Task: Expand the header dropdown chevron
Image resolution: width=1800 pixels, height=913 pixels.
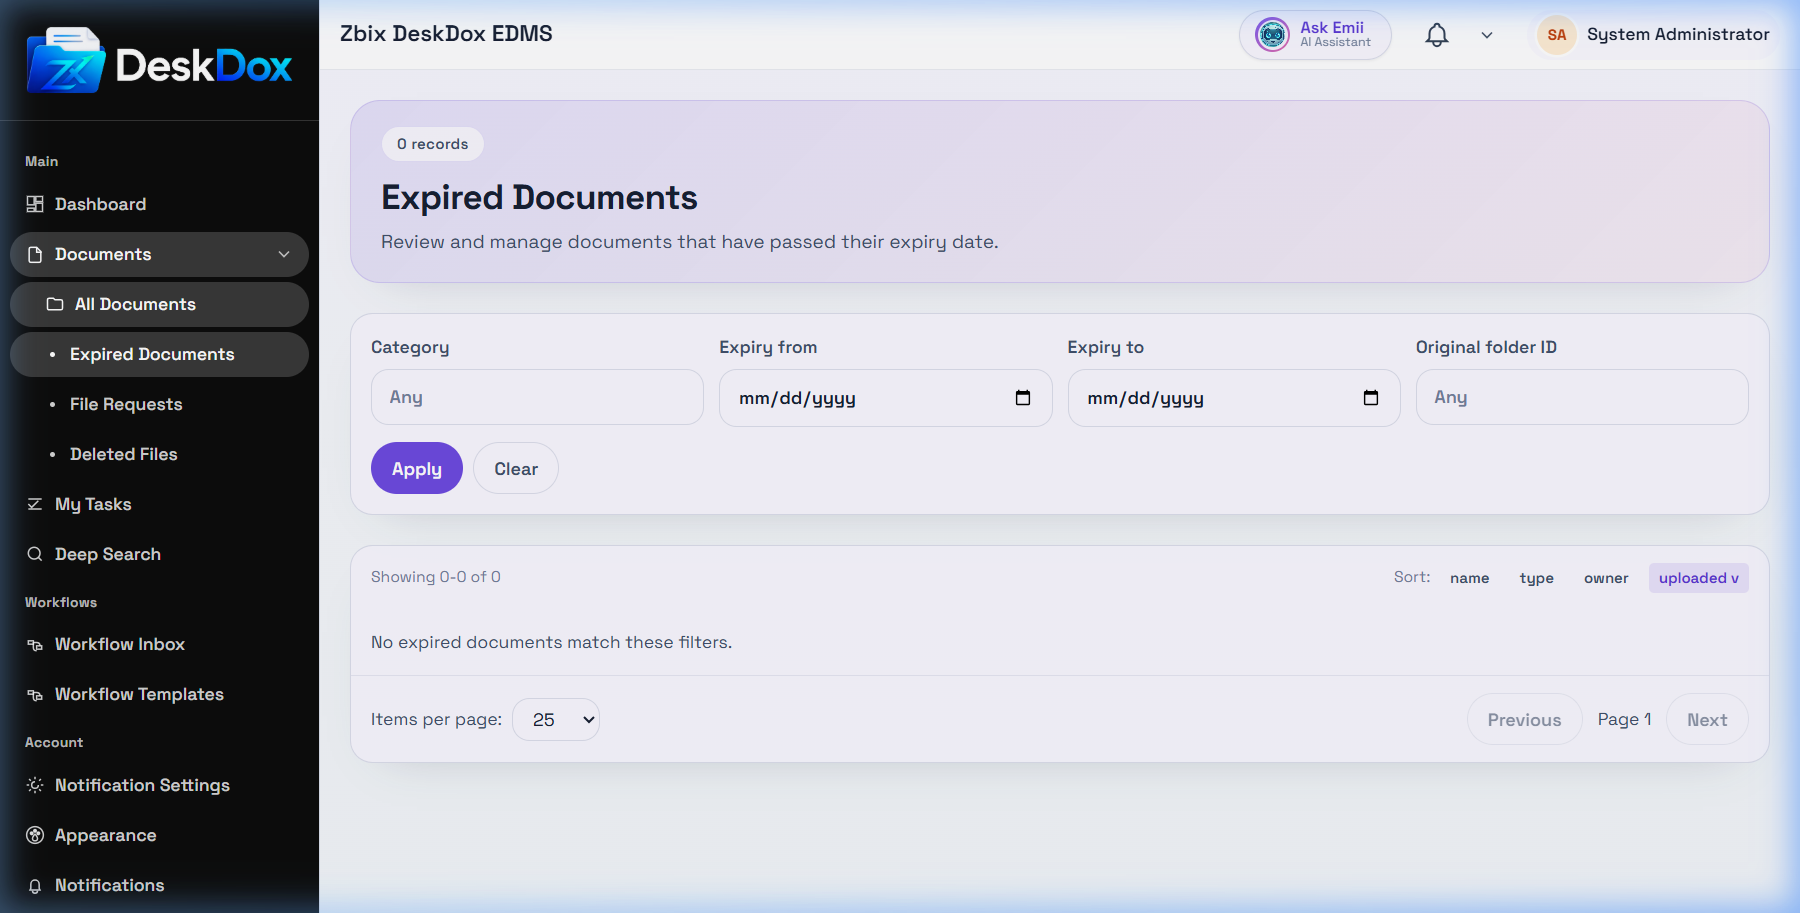Action: coord(1487,35)
